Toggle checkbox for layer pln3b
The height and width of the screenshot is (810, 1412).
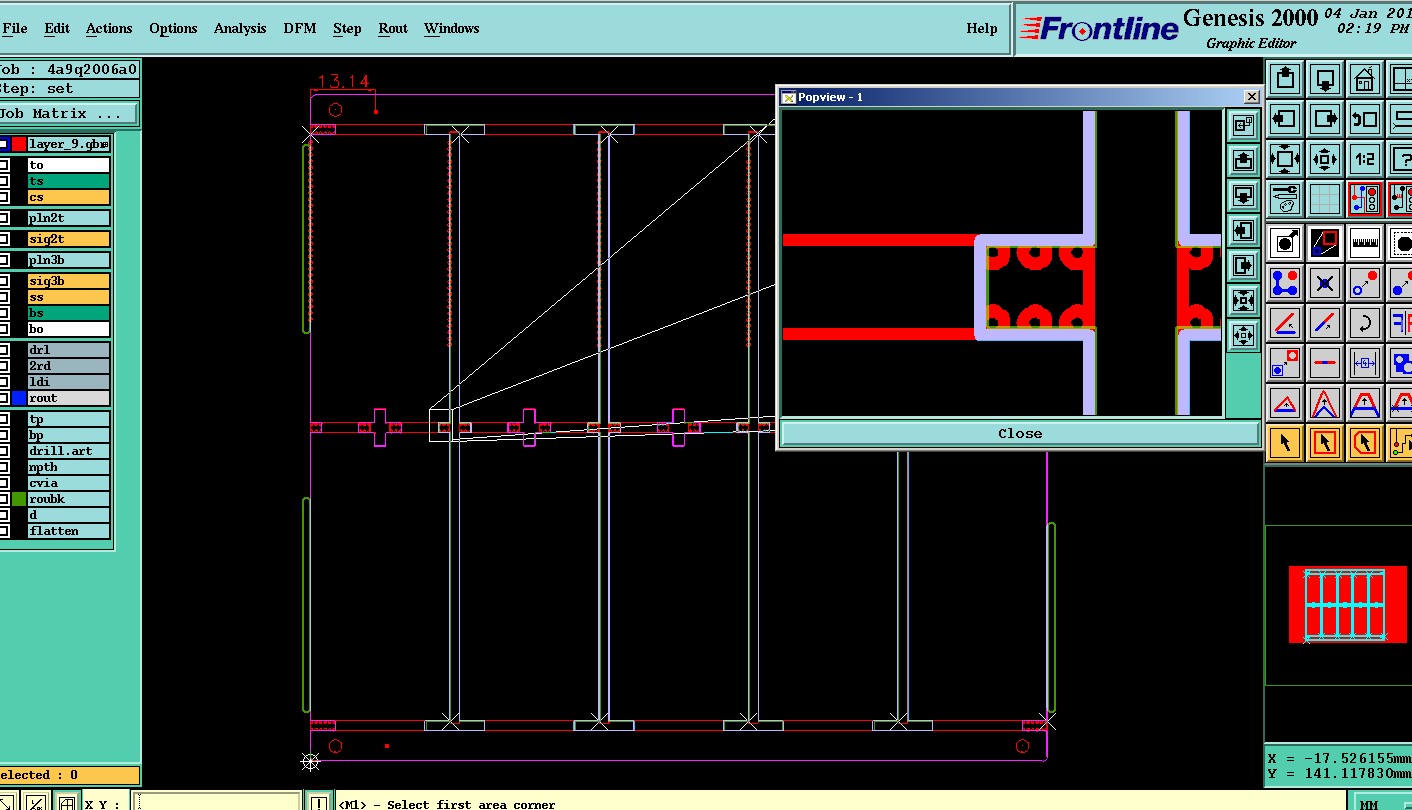(x=4, y=260)
